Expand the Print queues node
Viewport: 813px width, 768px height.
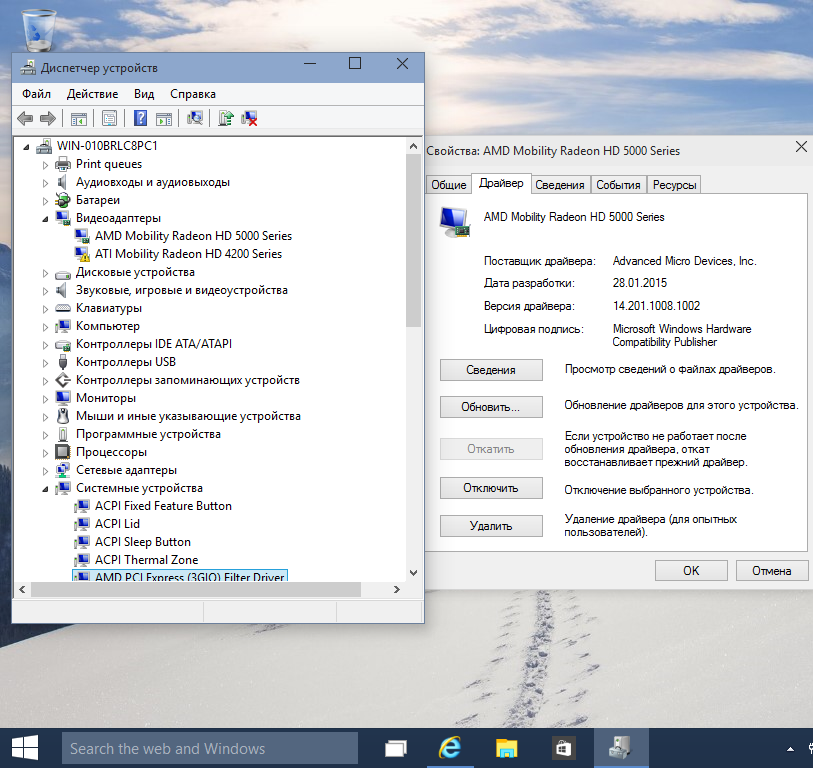click(46, 165)
